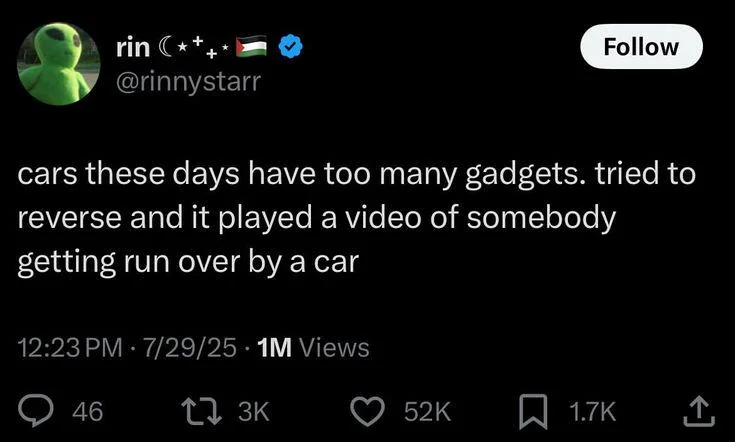Click the display name "rin"

click(133, 46)
